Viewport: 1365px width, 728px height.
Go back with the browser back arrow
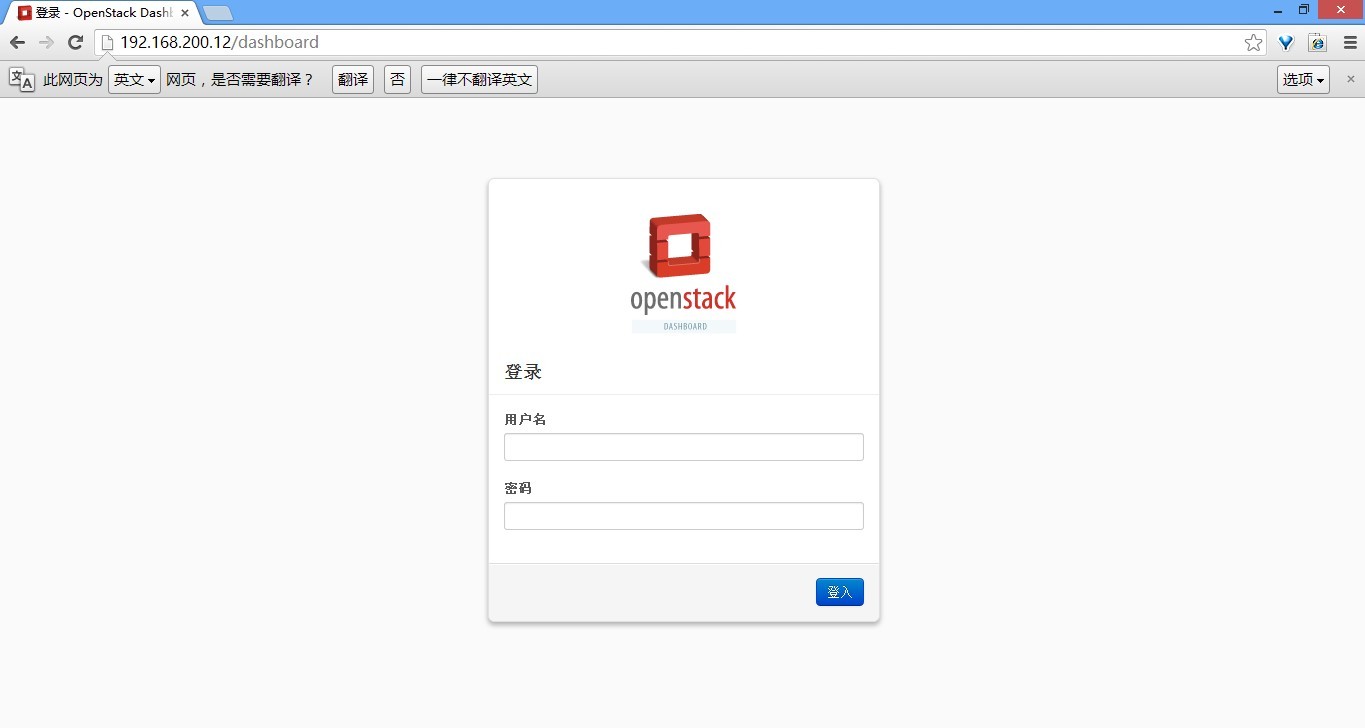click(x=17, y=42)
